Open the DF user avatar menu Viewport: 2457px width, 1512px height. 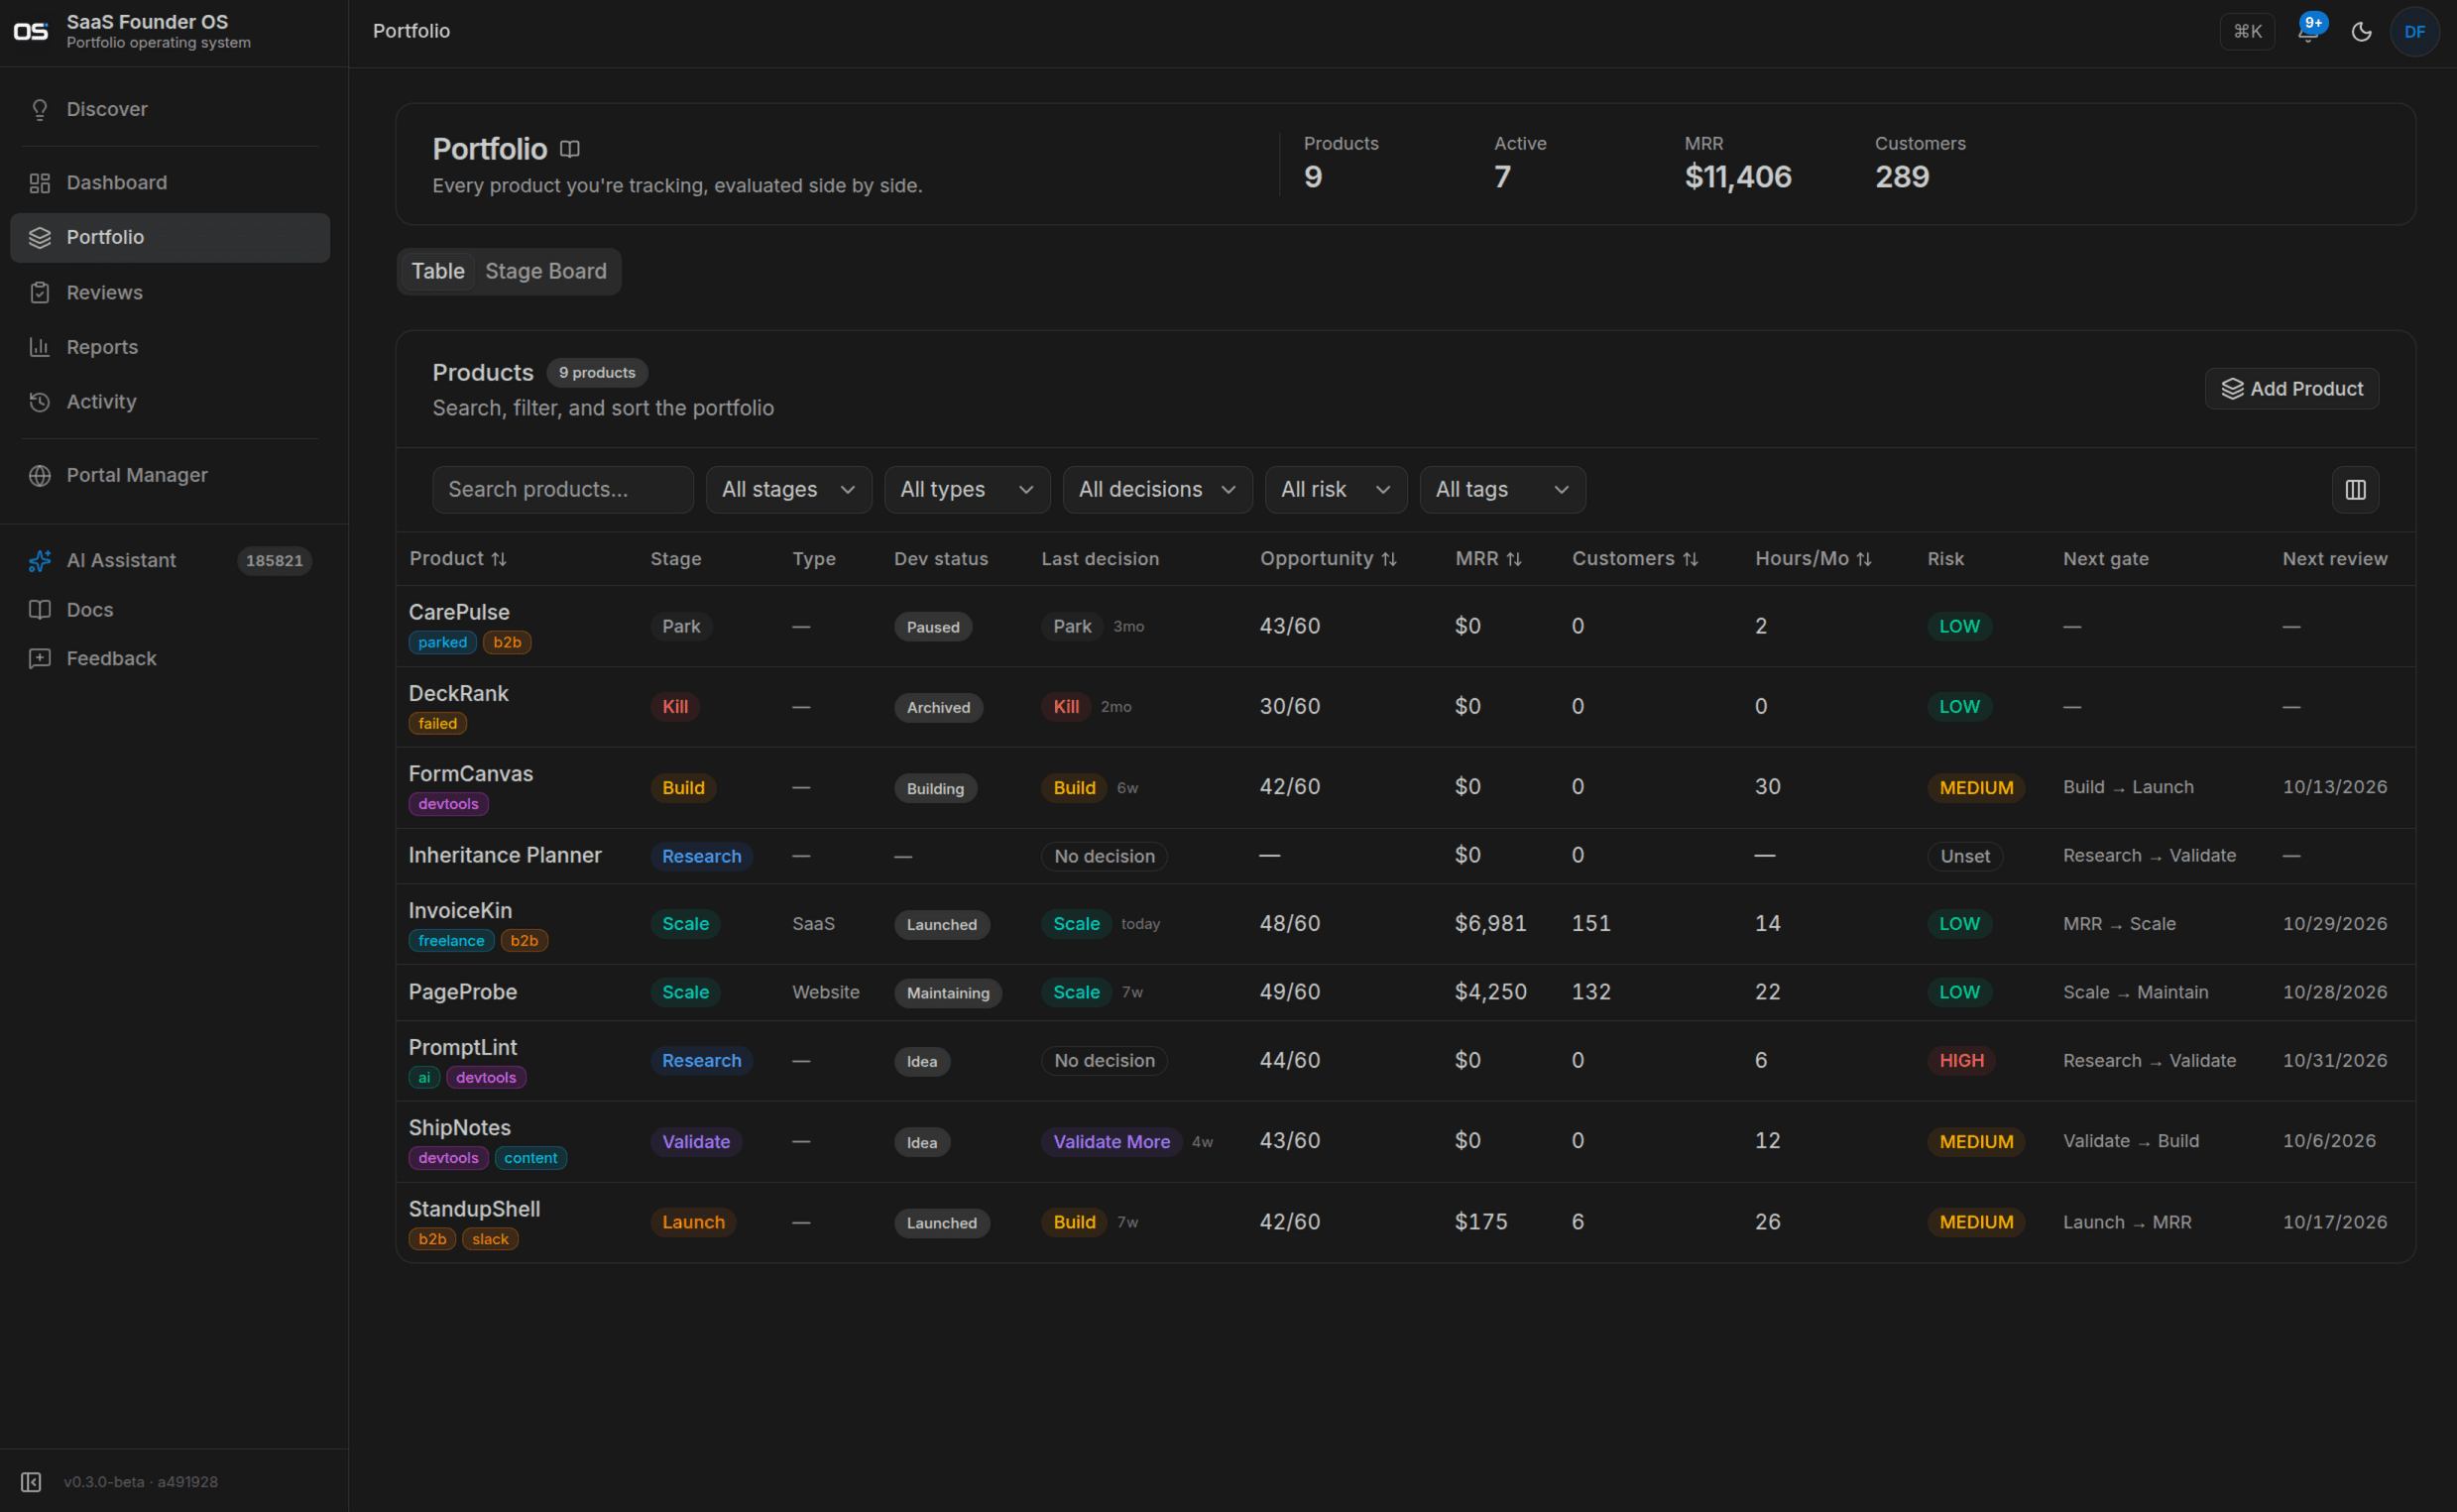click(2414, 32)
